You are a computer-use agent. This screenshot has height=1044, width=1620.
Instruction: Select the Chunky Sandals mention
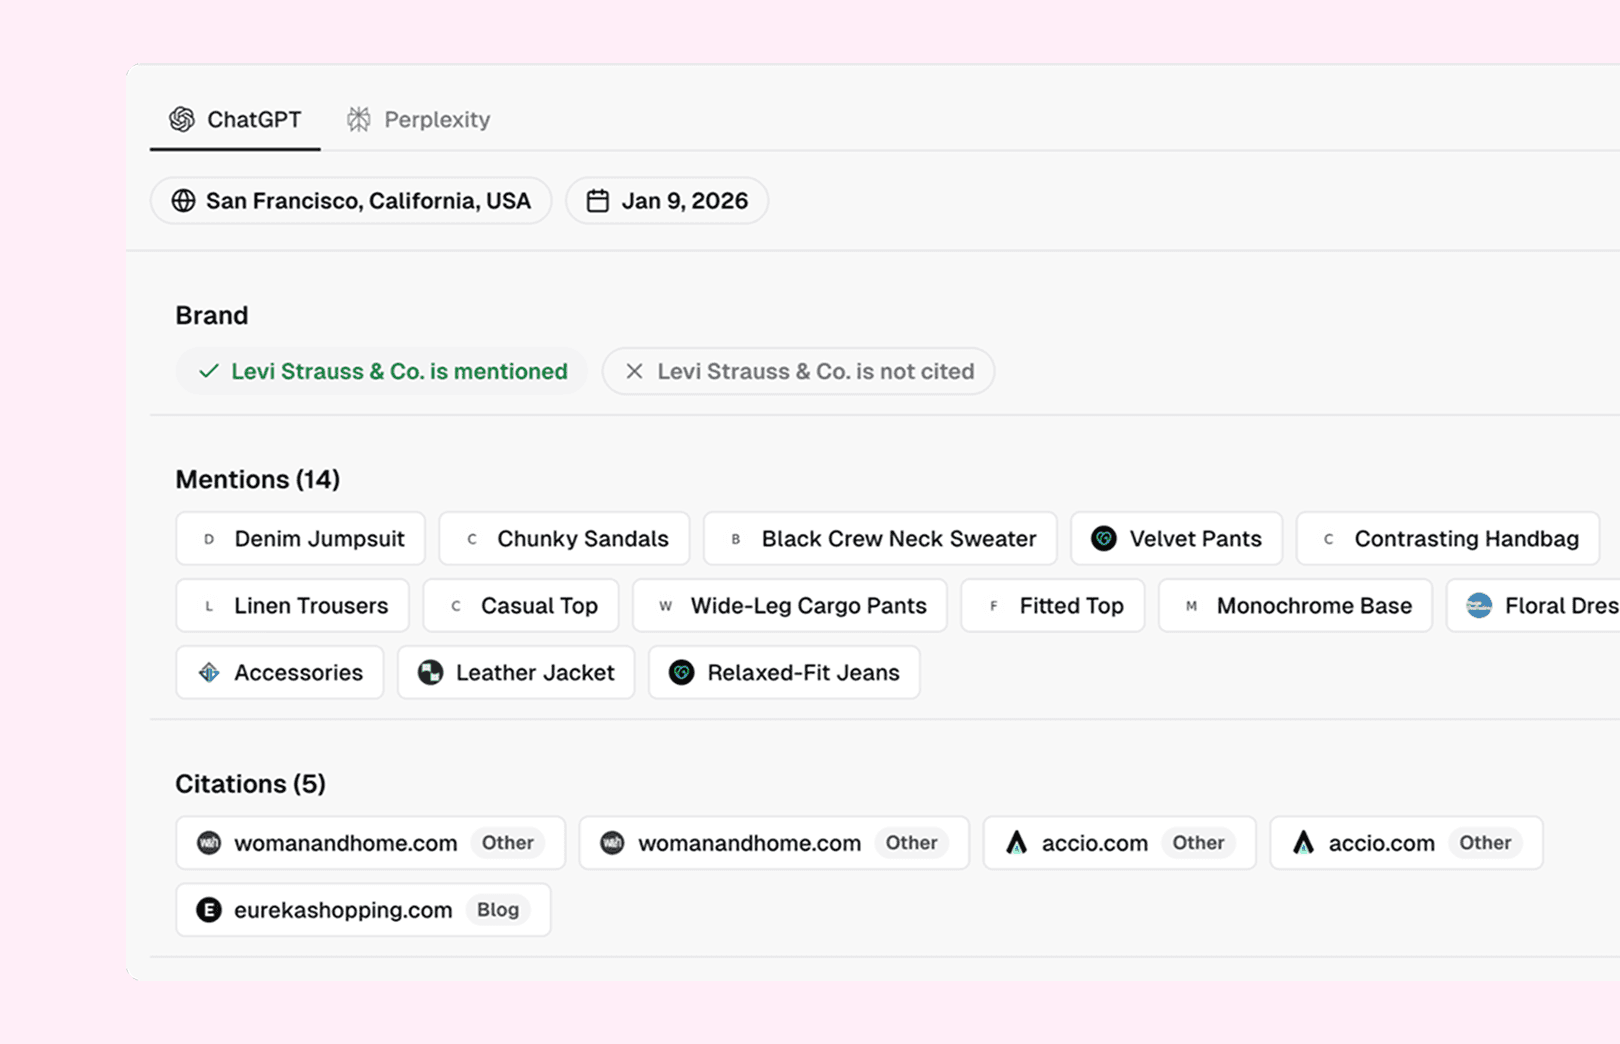tap(565, 539)
